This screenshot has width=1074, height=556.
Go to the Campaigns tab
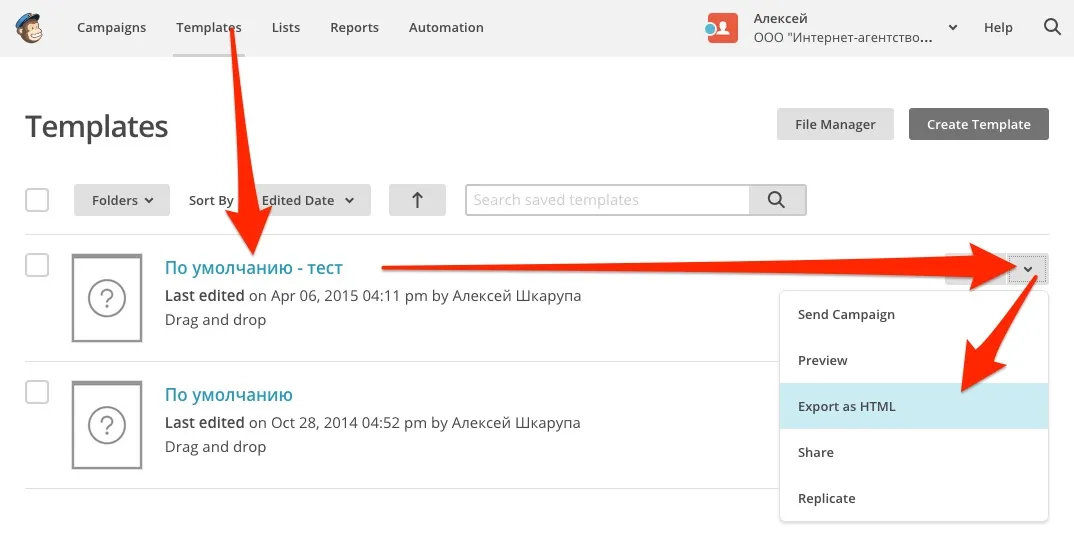[x=111, y=28]
